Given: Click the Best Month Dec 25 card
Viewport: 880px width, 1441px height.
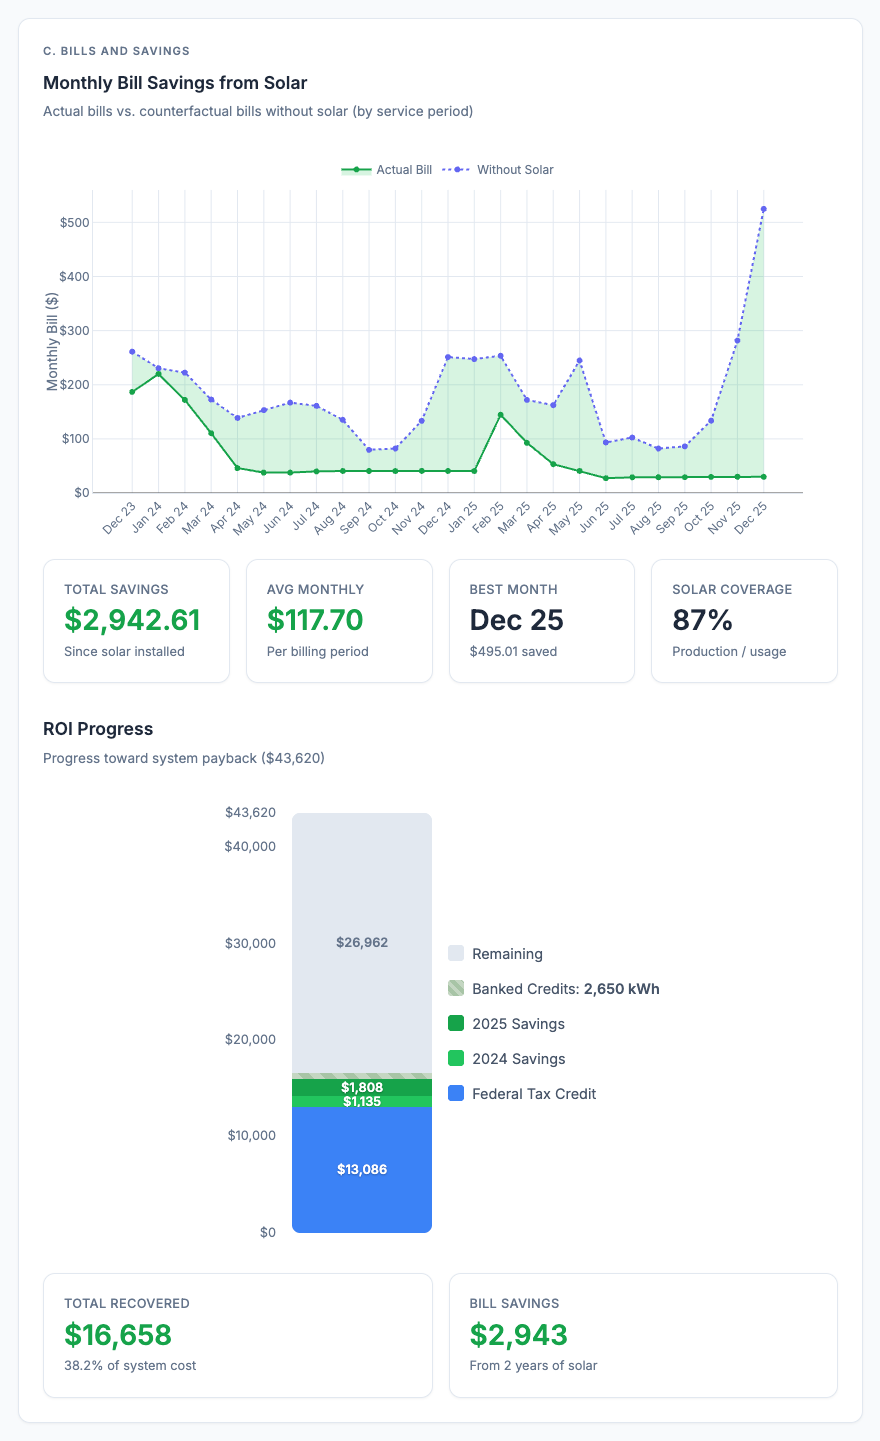Looking at the screenshot, I should pyautogui.click(x=542, y=620).
